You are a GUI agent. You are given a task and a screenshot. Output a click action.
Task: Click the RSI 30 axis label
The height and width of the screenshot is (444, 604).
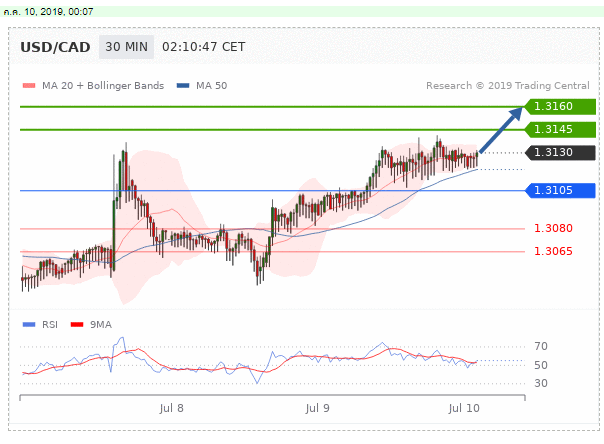tap(541, 383)
